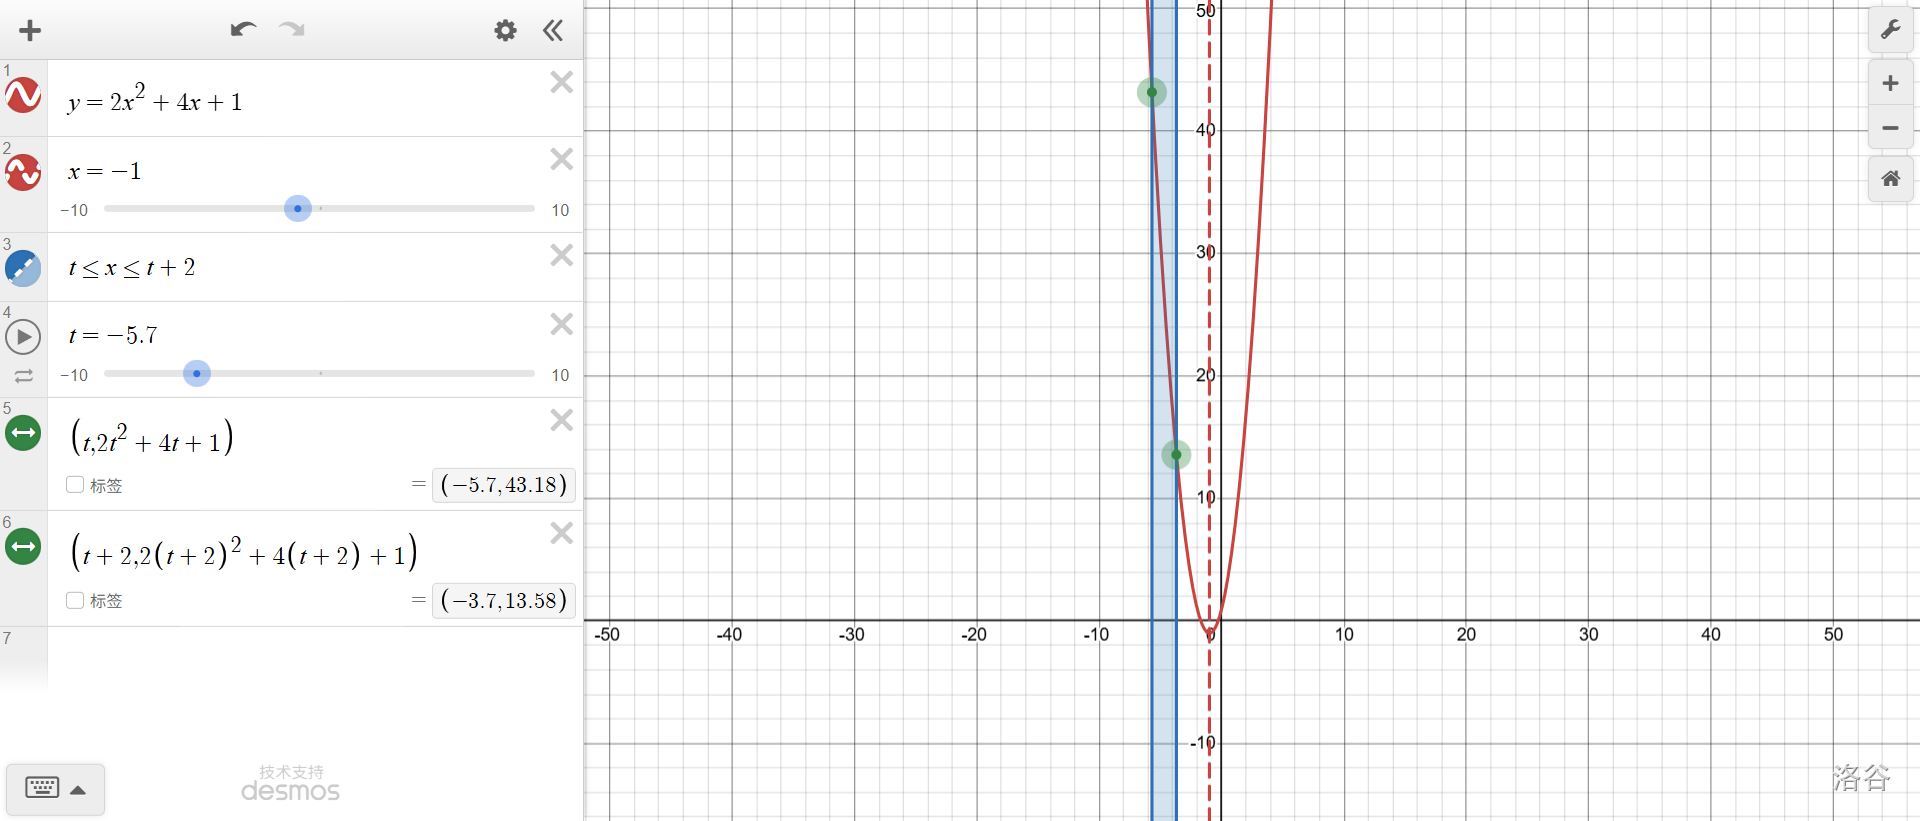This screenshot has width=1920, height=821.
Task: Delete the t = -5.7 expression
Action: tap(561, 324)
